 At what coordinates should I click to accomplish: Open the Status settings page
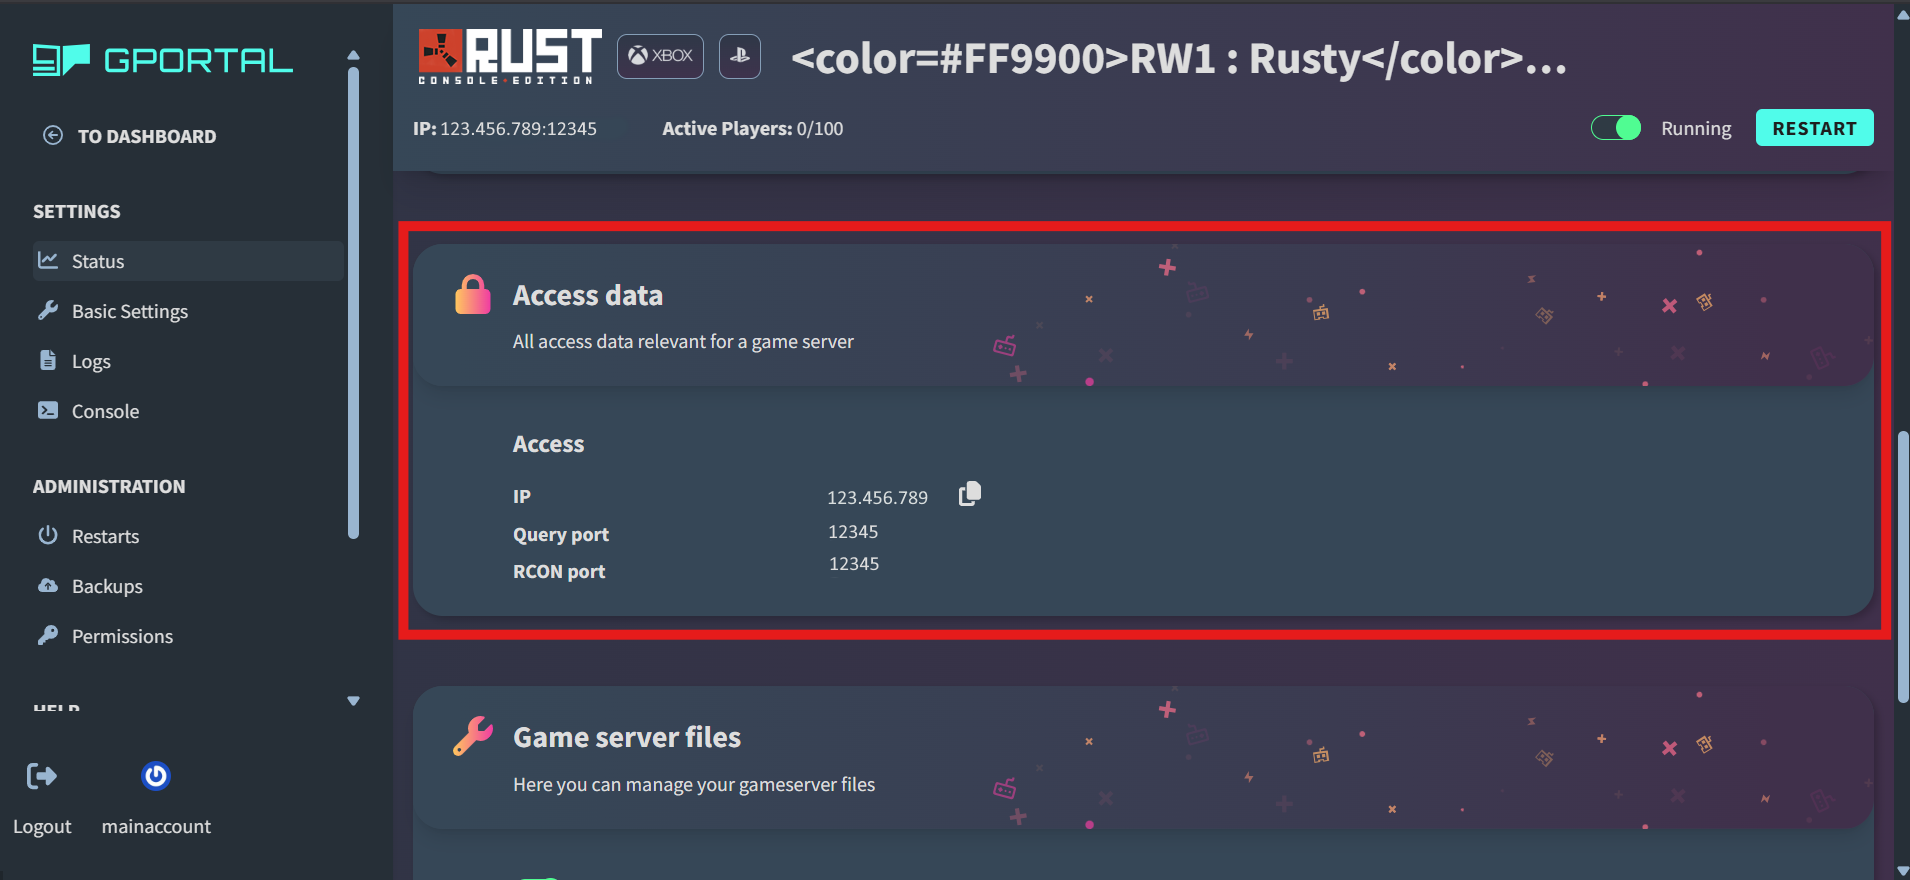pyautogui.click(x=188, y=261)
